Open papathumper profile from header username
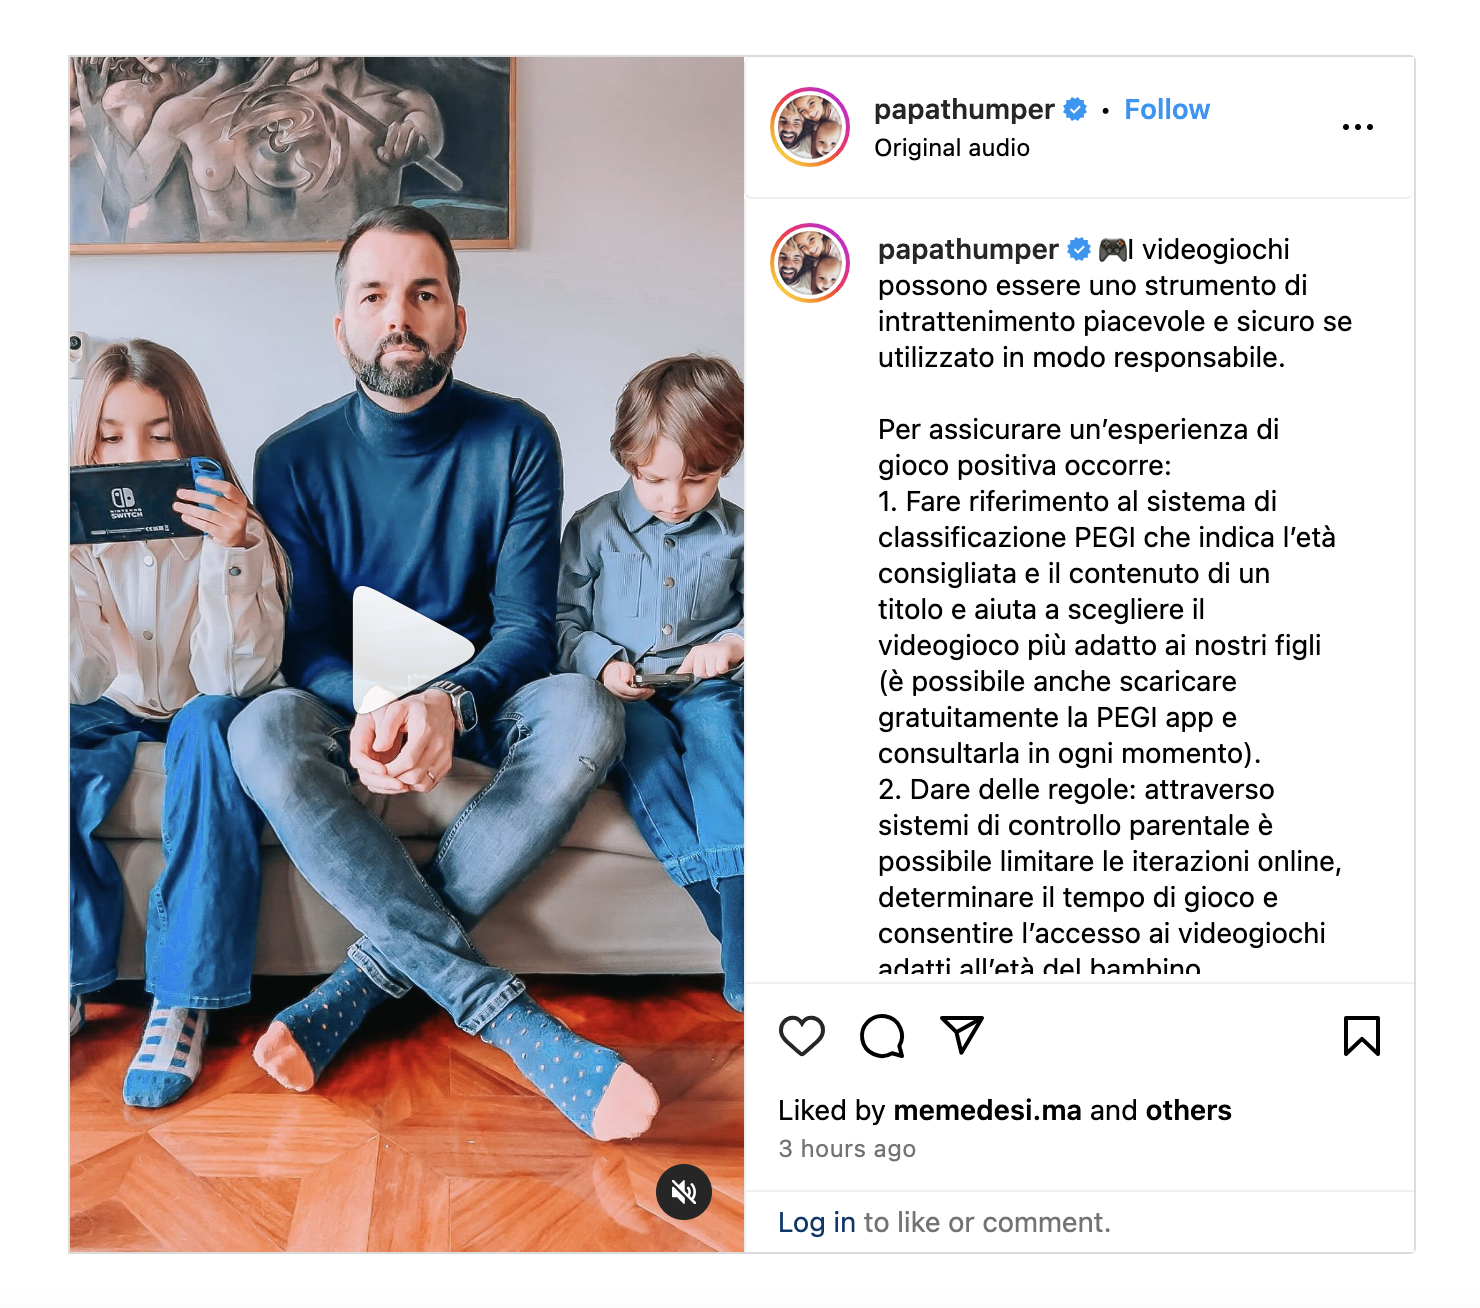This screenshot has height=1308, width=1480. tap(964, 110)
